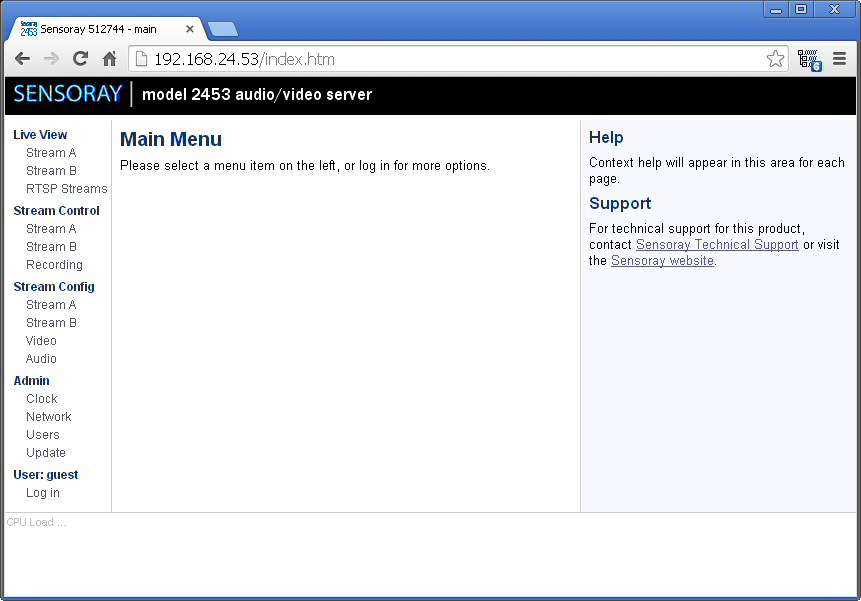Viewport: 861px width, 601px height.
Task: Open Network admin page
Action: (48, 417)
